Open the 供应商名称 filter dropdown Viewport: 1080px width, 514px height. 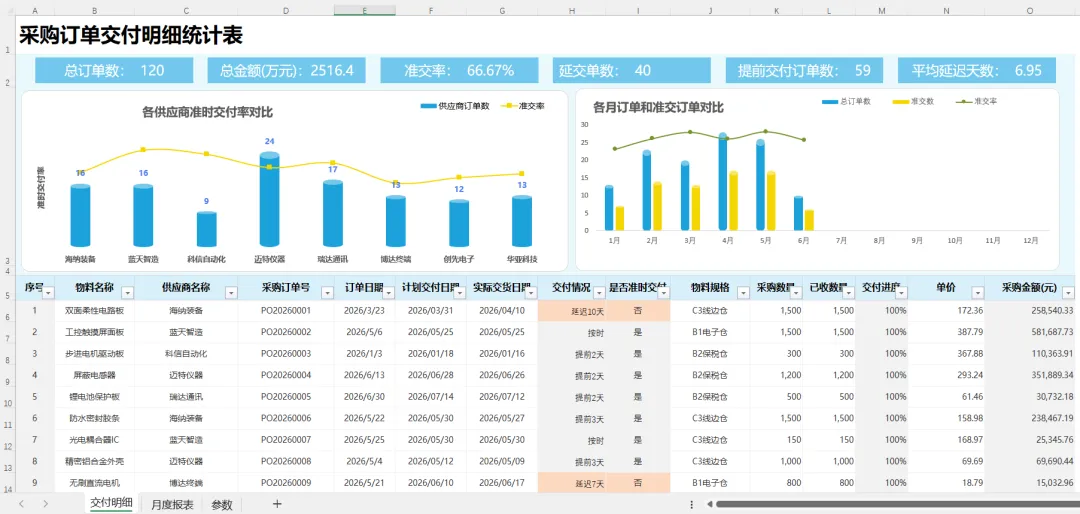[x=231, y=293]
